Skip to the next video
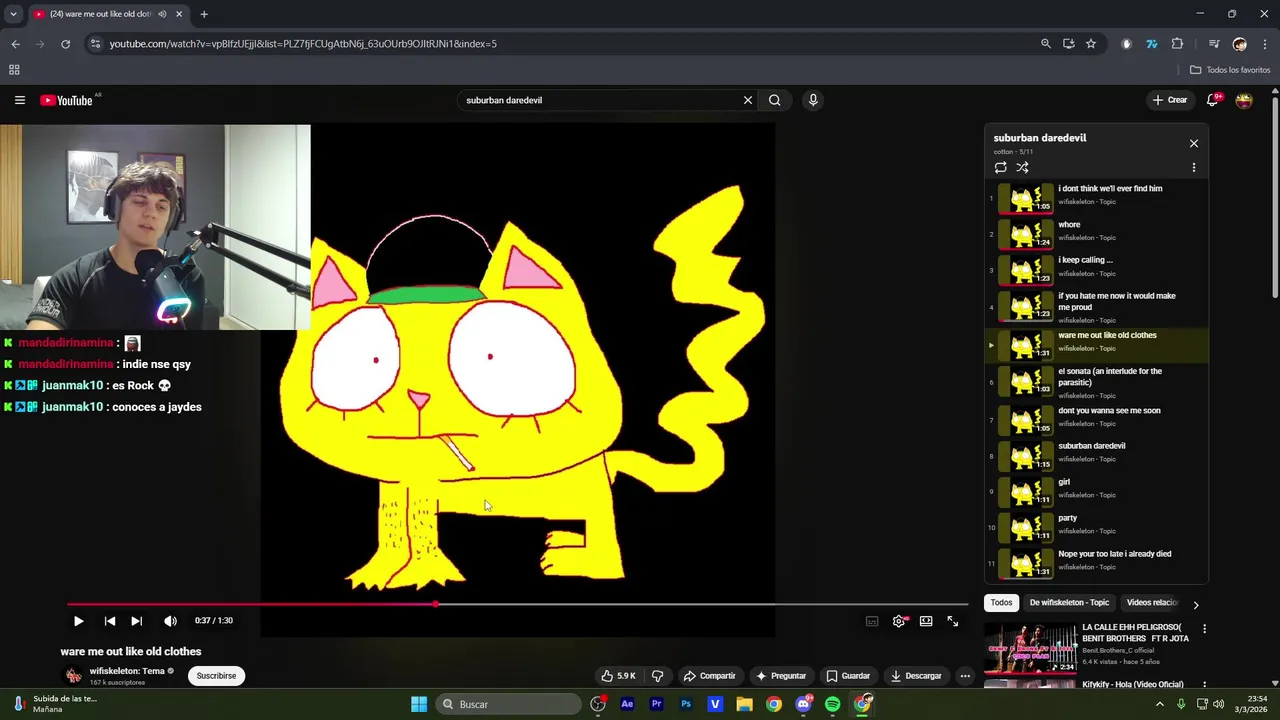Screen dimensions: 1280x720 (137, 621)
